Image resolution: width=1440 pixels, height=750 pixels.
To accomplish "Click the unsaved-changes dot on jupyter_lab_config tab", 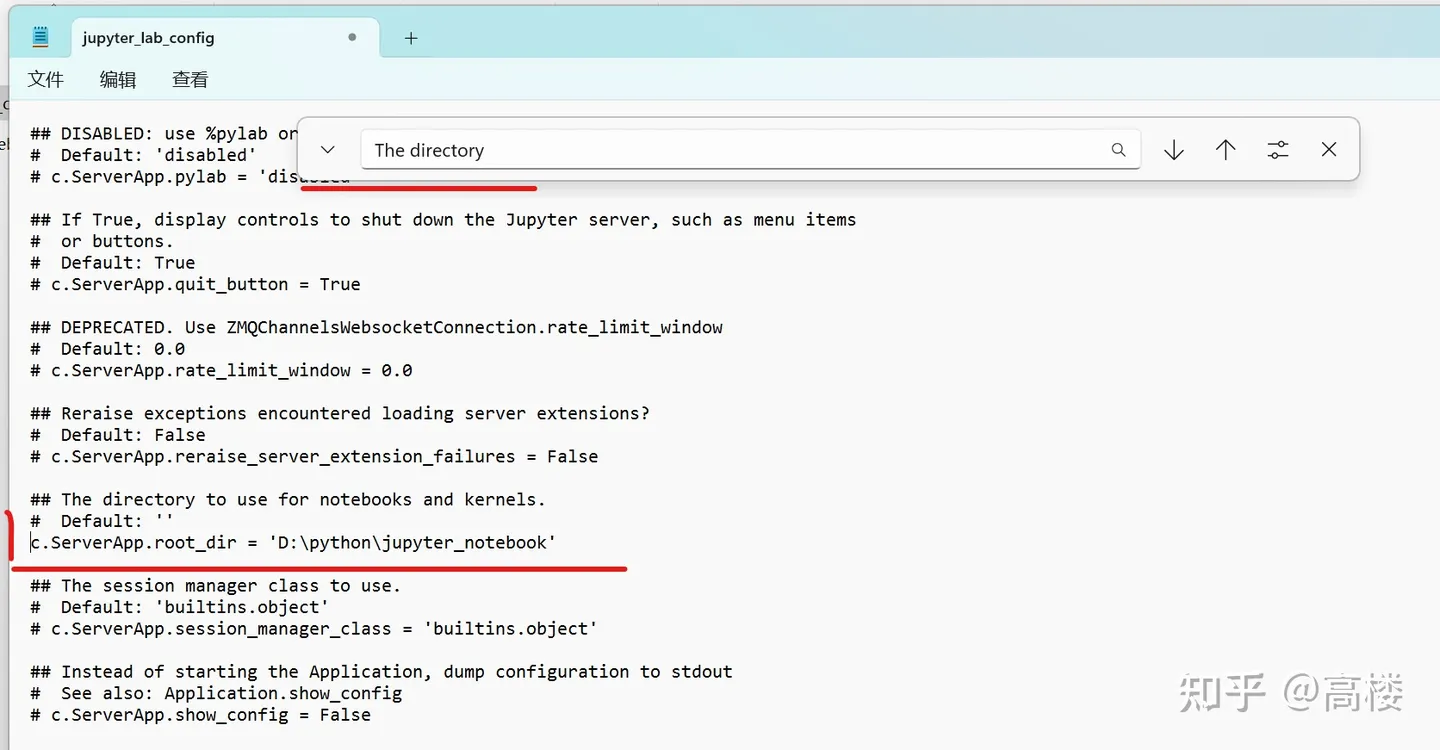I will (x=352, y=37).
